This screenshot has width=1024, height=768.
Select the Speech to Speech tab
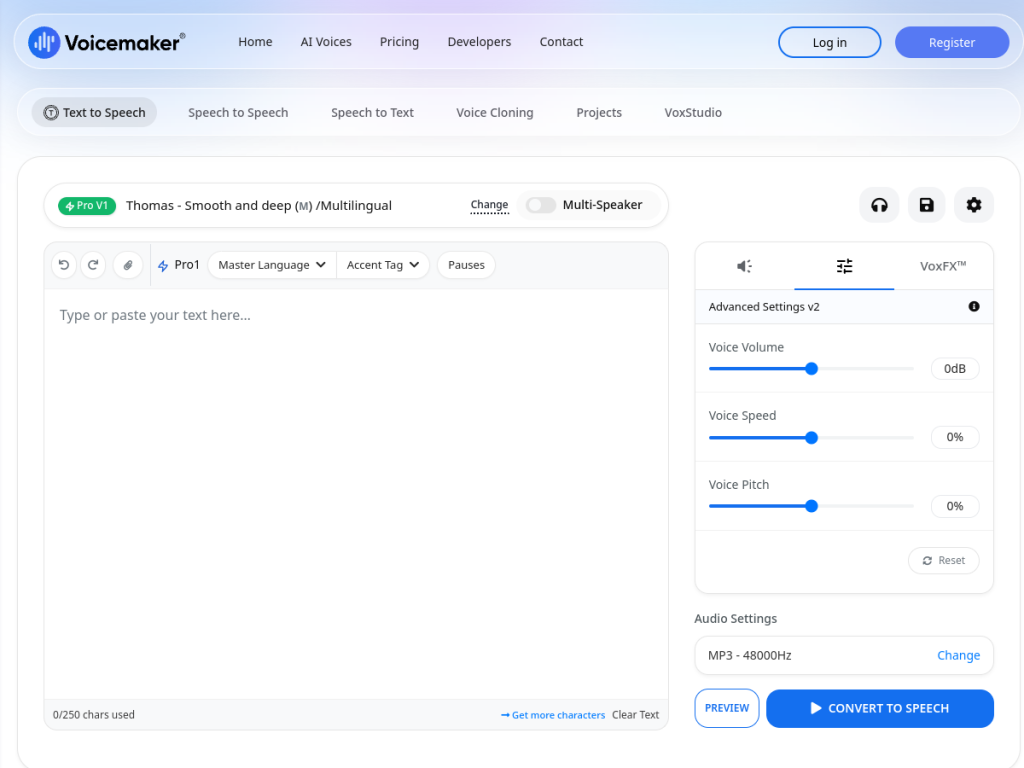[x=238, y=112]
